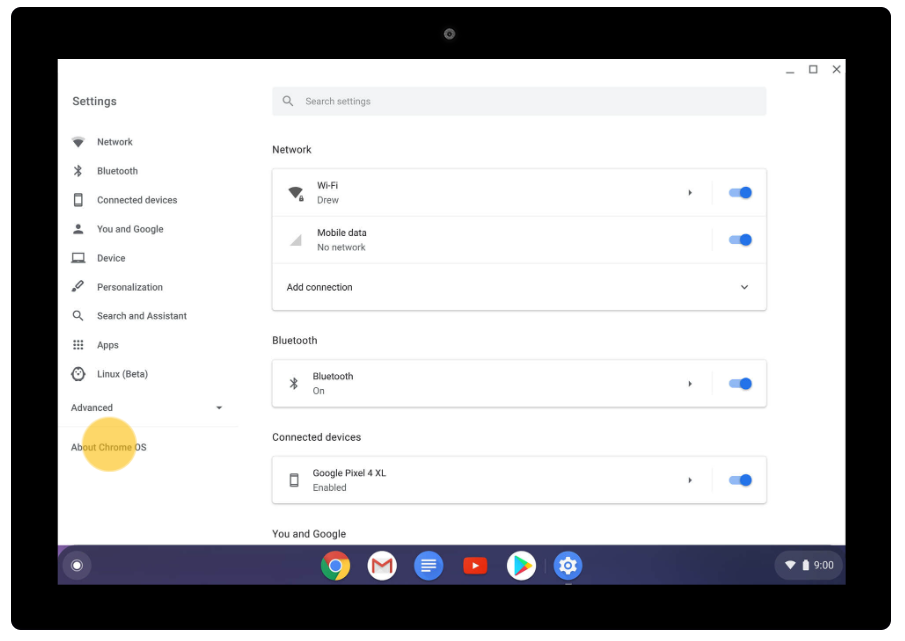905x641 pixels.
Task: Open Wi-Fi details via its chevron
Action: pyautogui.click(x=690, y=192)
